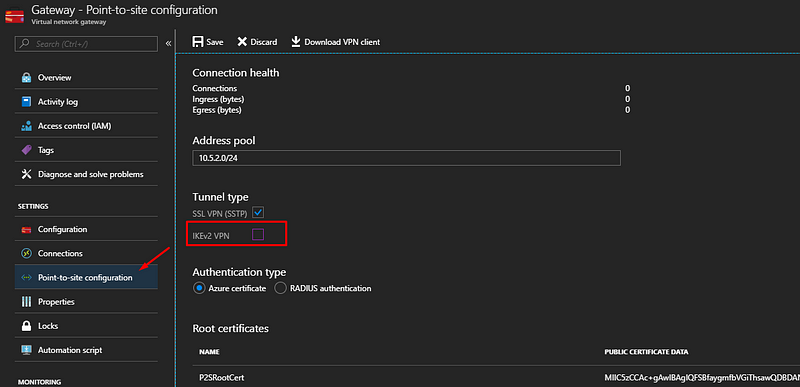The width and height of the screenshot is (800, 387).
Task: Download VPN client package
Action: point(335,42)
